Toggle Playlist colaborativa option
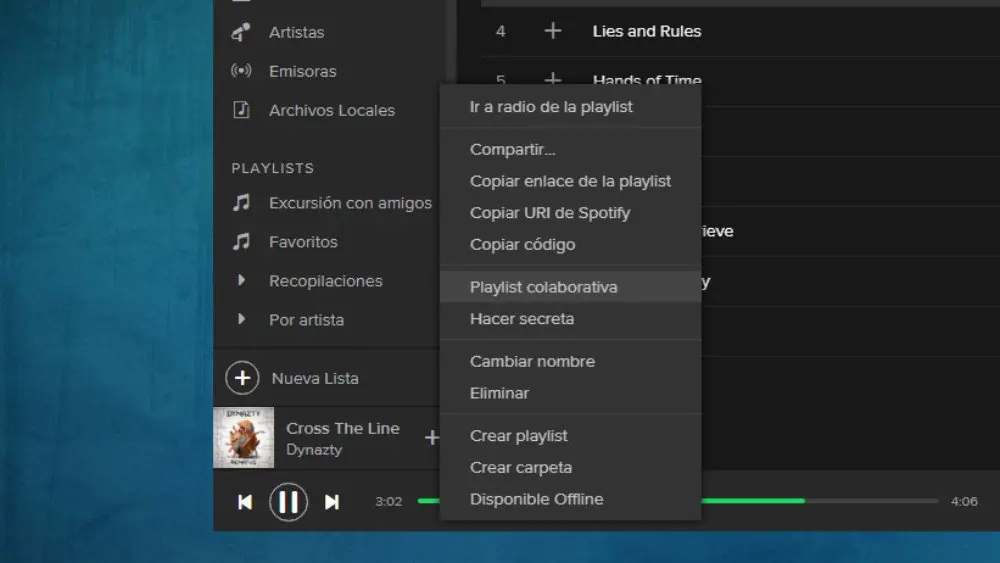The image size is (1000, 563). [x=571, y=287]
